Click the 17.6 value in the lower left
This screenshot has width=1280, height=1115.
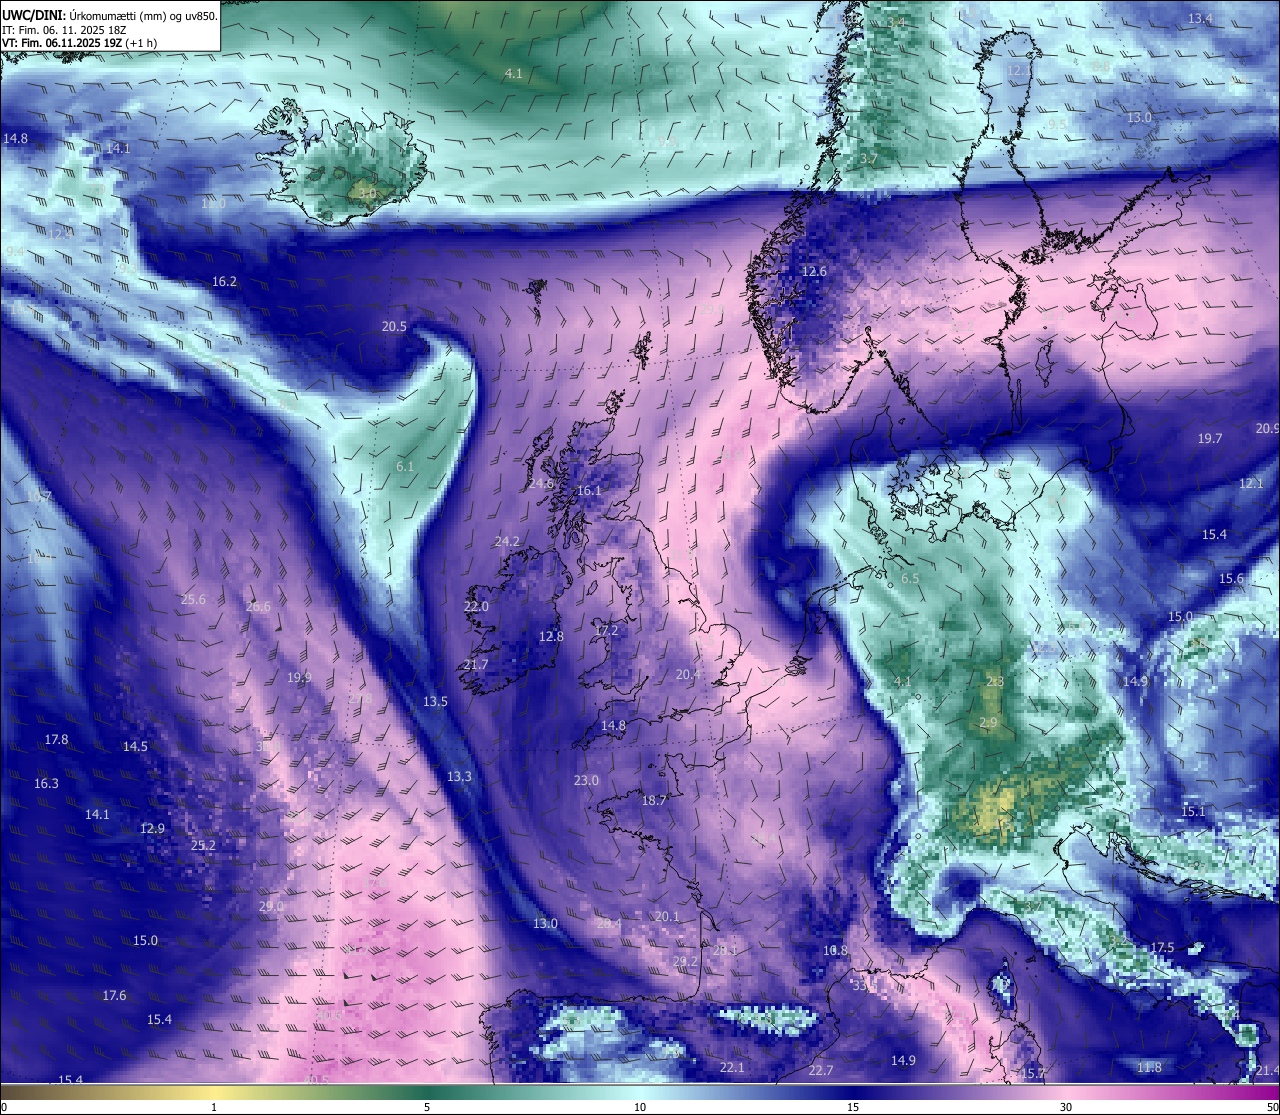pyautogui.click(x=114, y=996)
